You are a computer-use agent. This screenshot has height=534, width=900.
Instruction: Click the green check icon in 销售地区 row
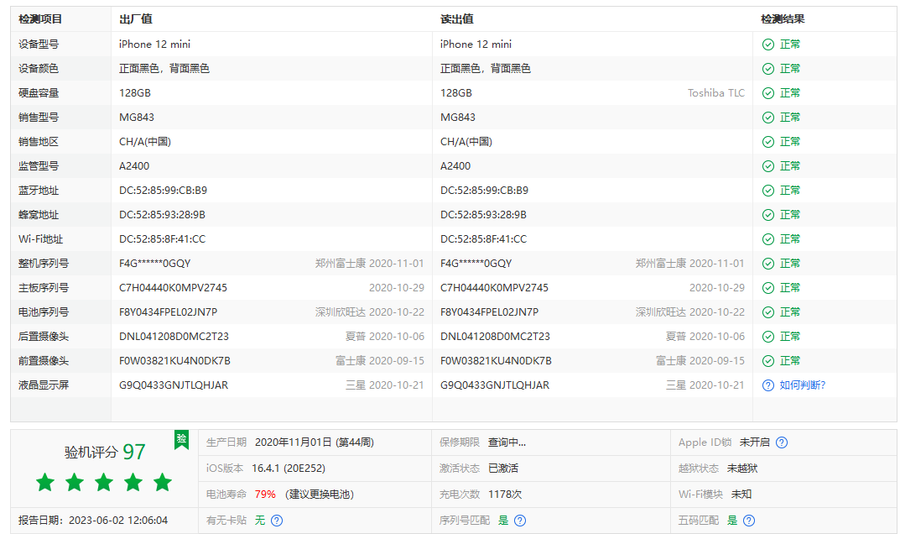click(x=768, y=142)
